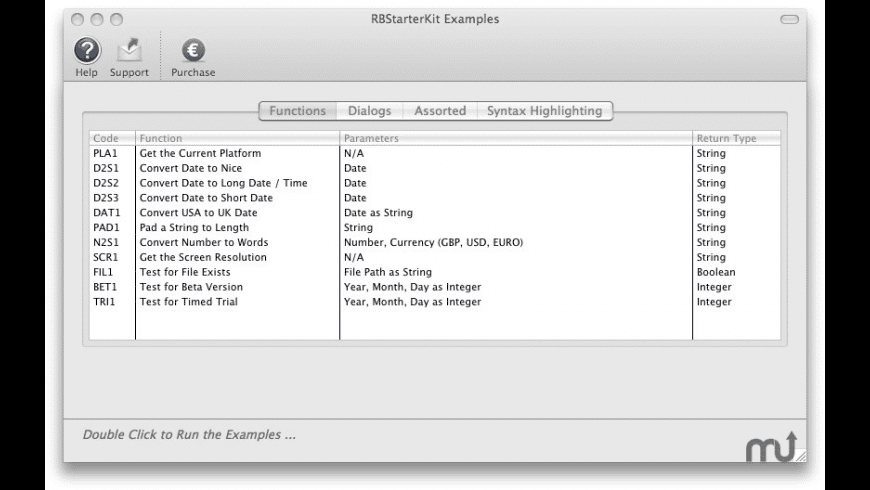This screenshot has width=870, height=490.
Task: Click 'Year, Month, Day as Integer' in BET1 row
Action: pyautogui.click(x=412, y=287)
